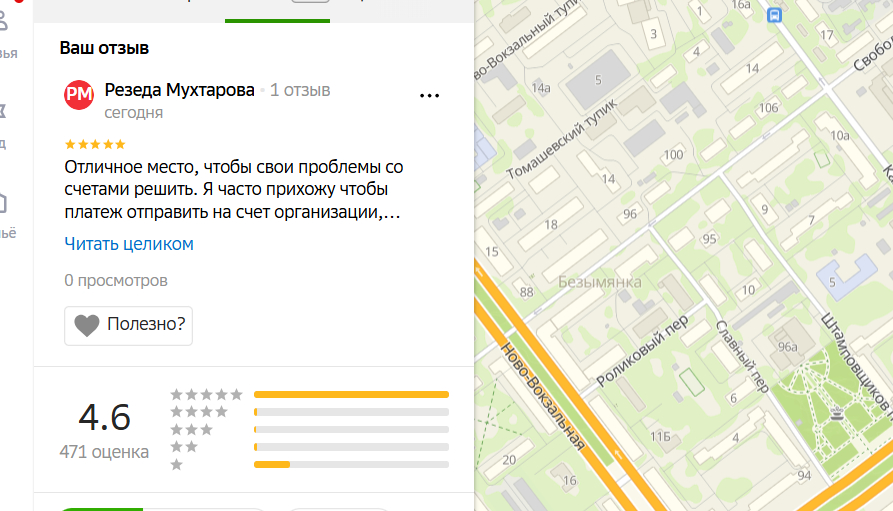This screenshot has height=511, width=893.
Task: Click Безымянка district label on map
Action: click(x=599, y=282)
